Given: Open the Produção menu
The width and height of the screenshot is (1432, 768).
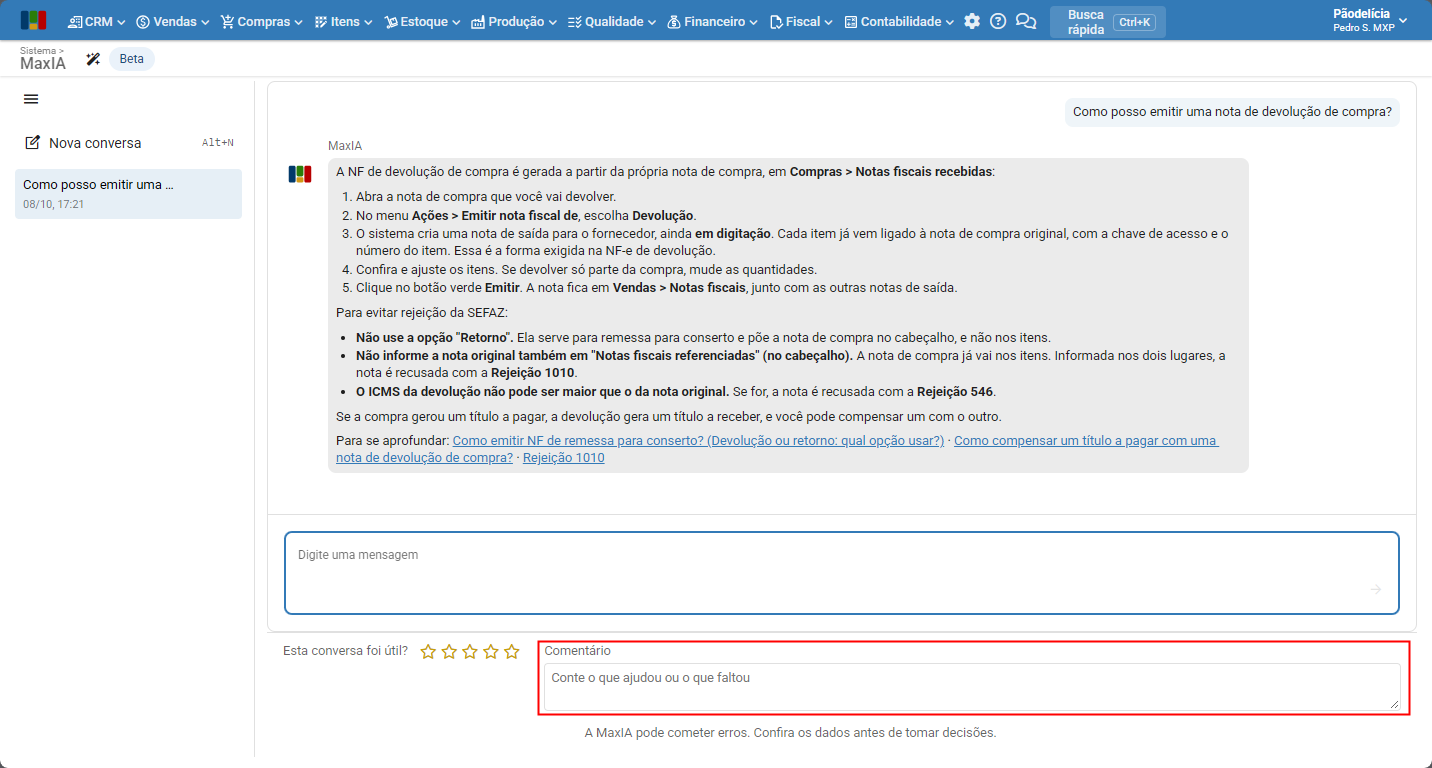Looking at the screenshot, I should pyautogui.click(x=514, y=21).
